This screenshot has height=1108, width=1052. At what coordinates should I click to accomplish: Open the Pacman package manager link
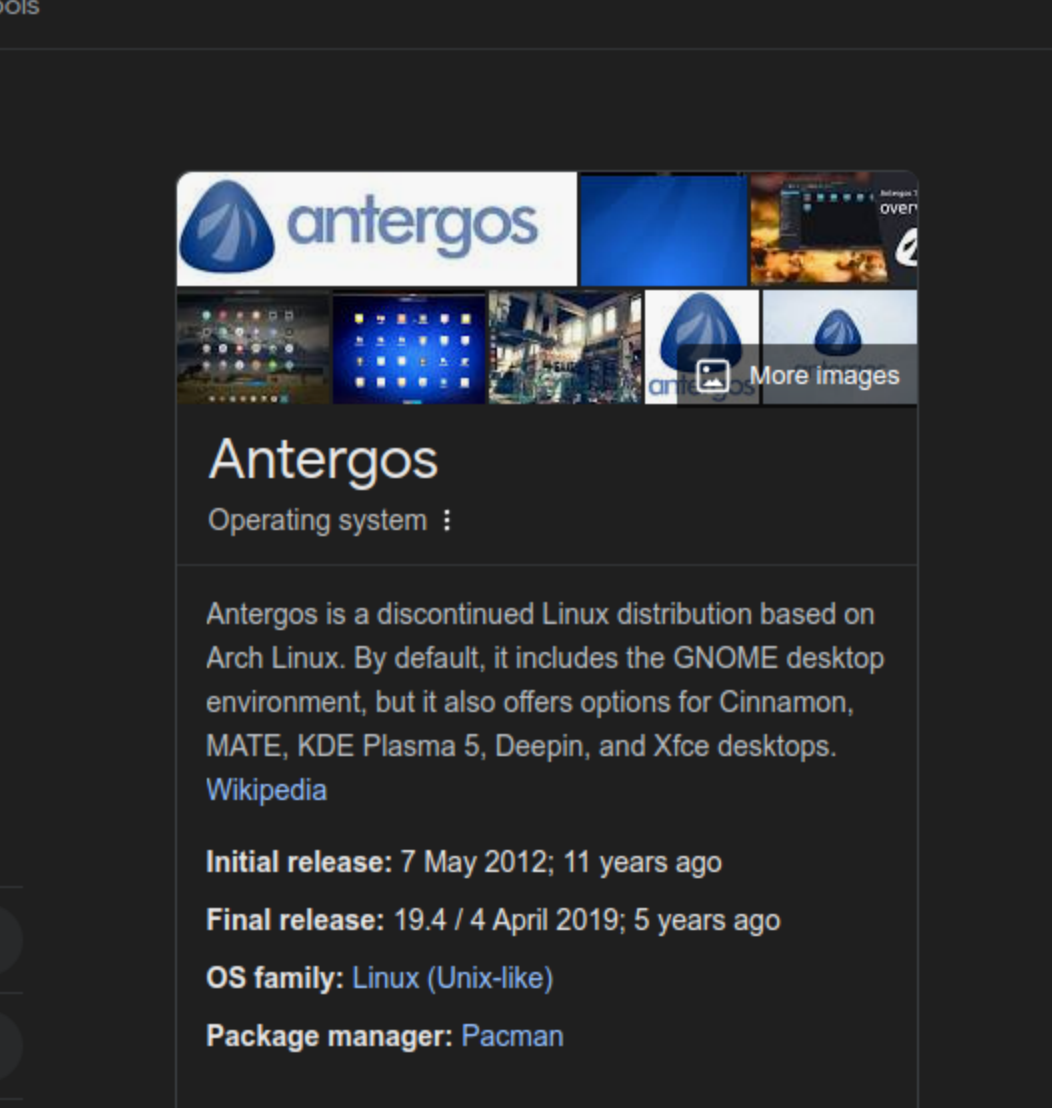point(512,1036)
